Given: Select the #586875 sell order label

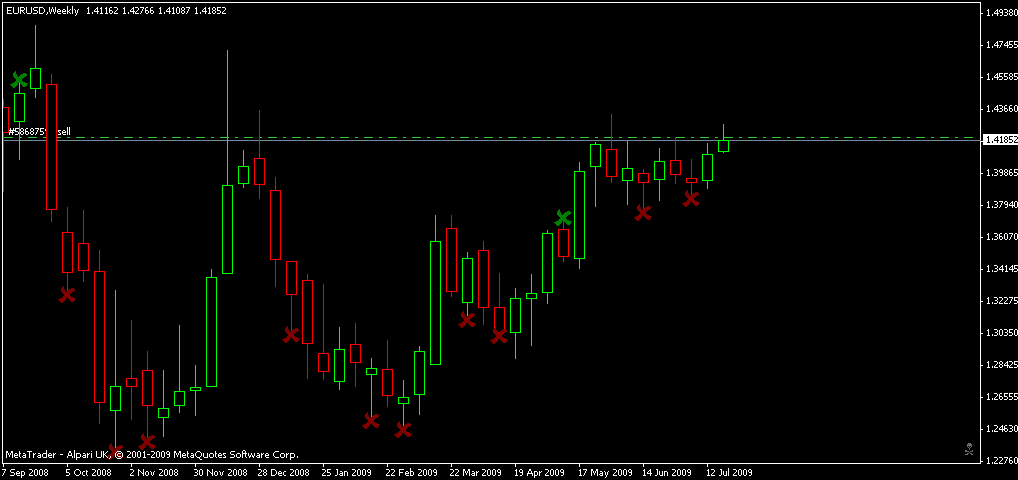Looking at the screenshot, I should click(39, 132).
